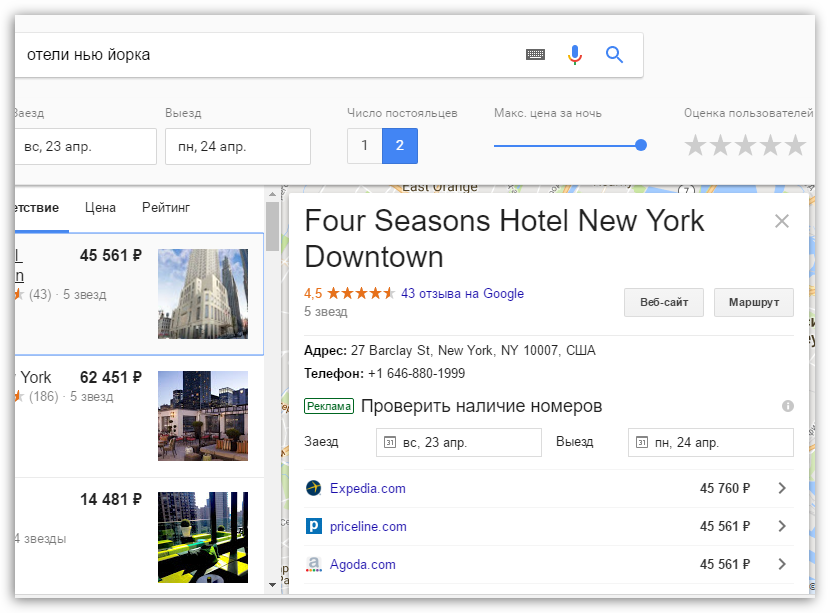
Task: Click the Маршрут directions button
Action: point(754,302)
